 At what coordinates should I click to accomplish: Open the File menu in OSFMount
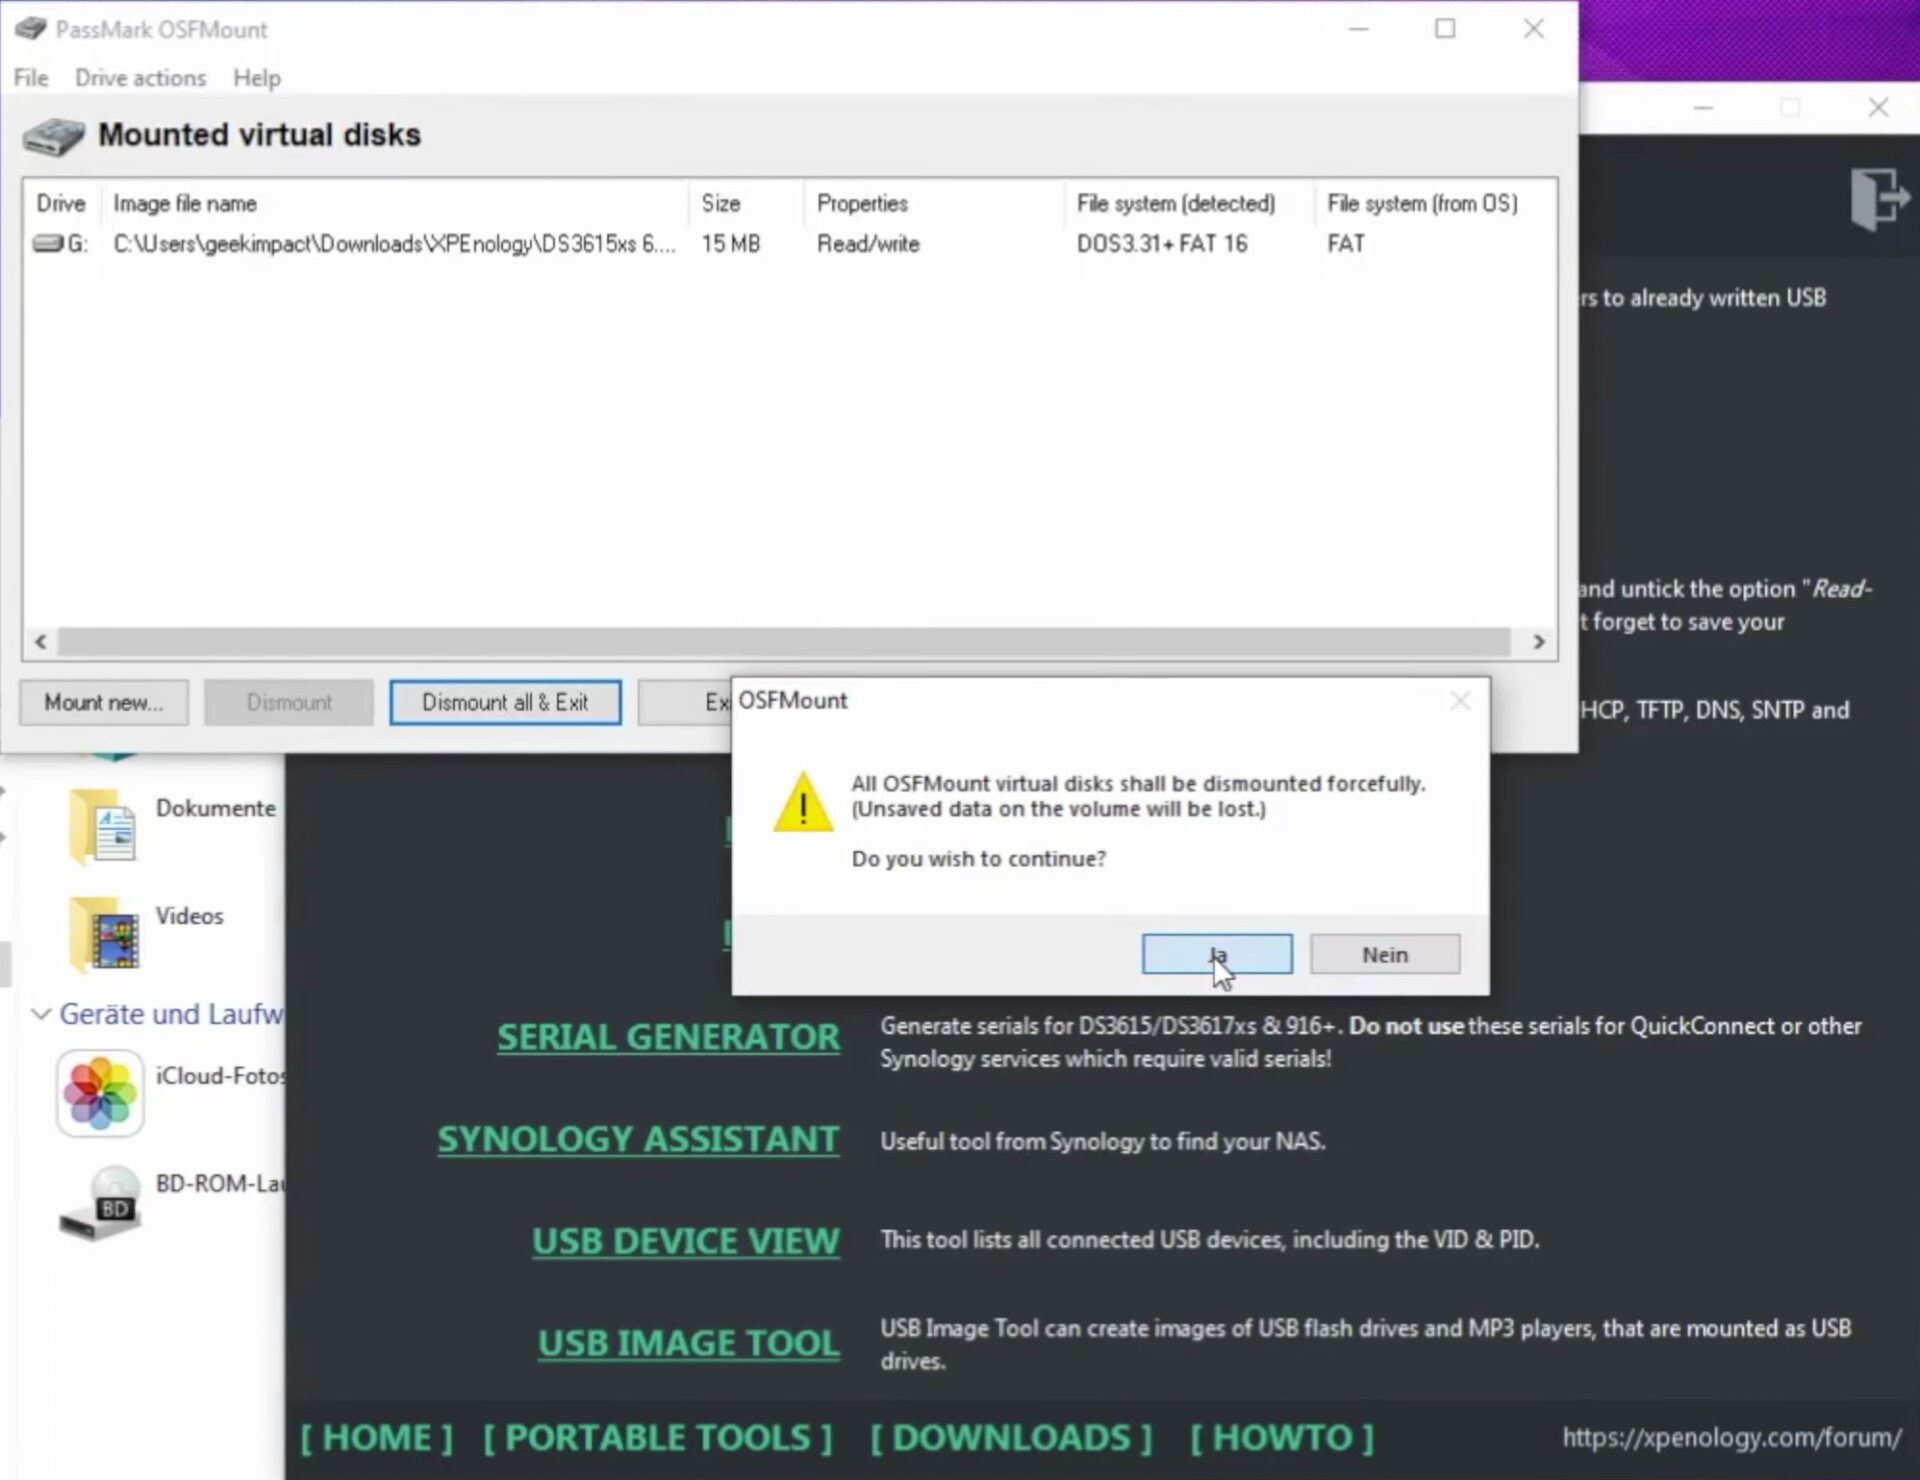click(x=31, y=78)
